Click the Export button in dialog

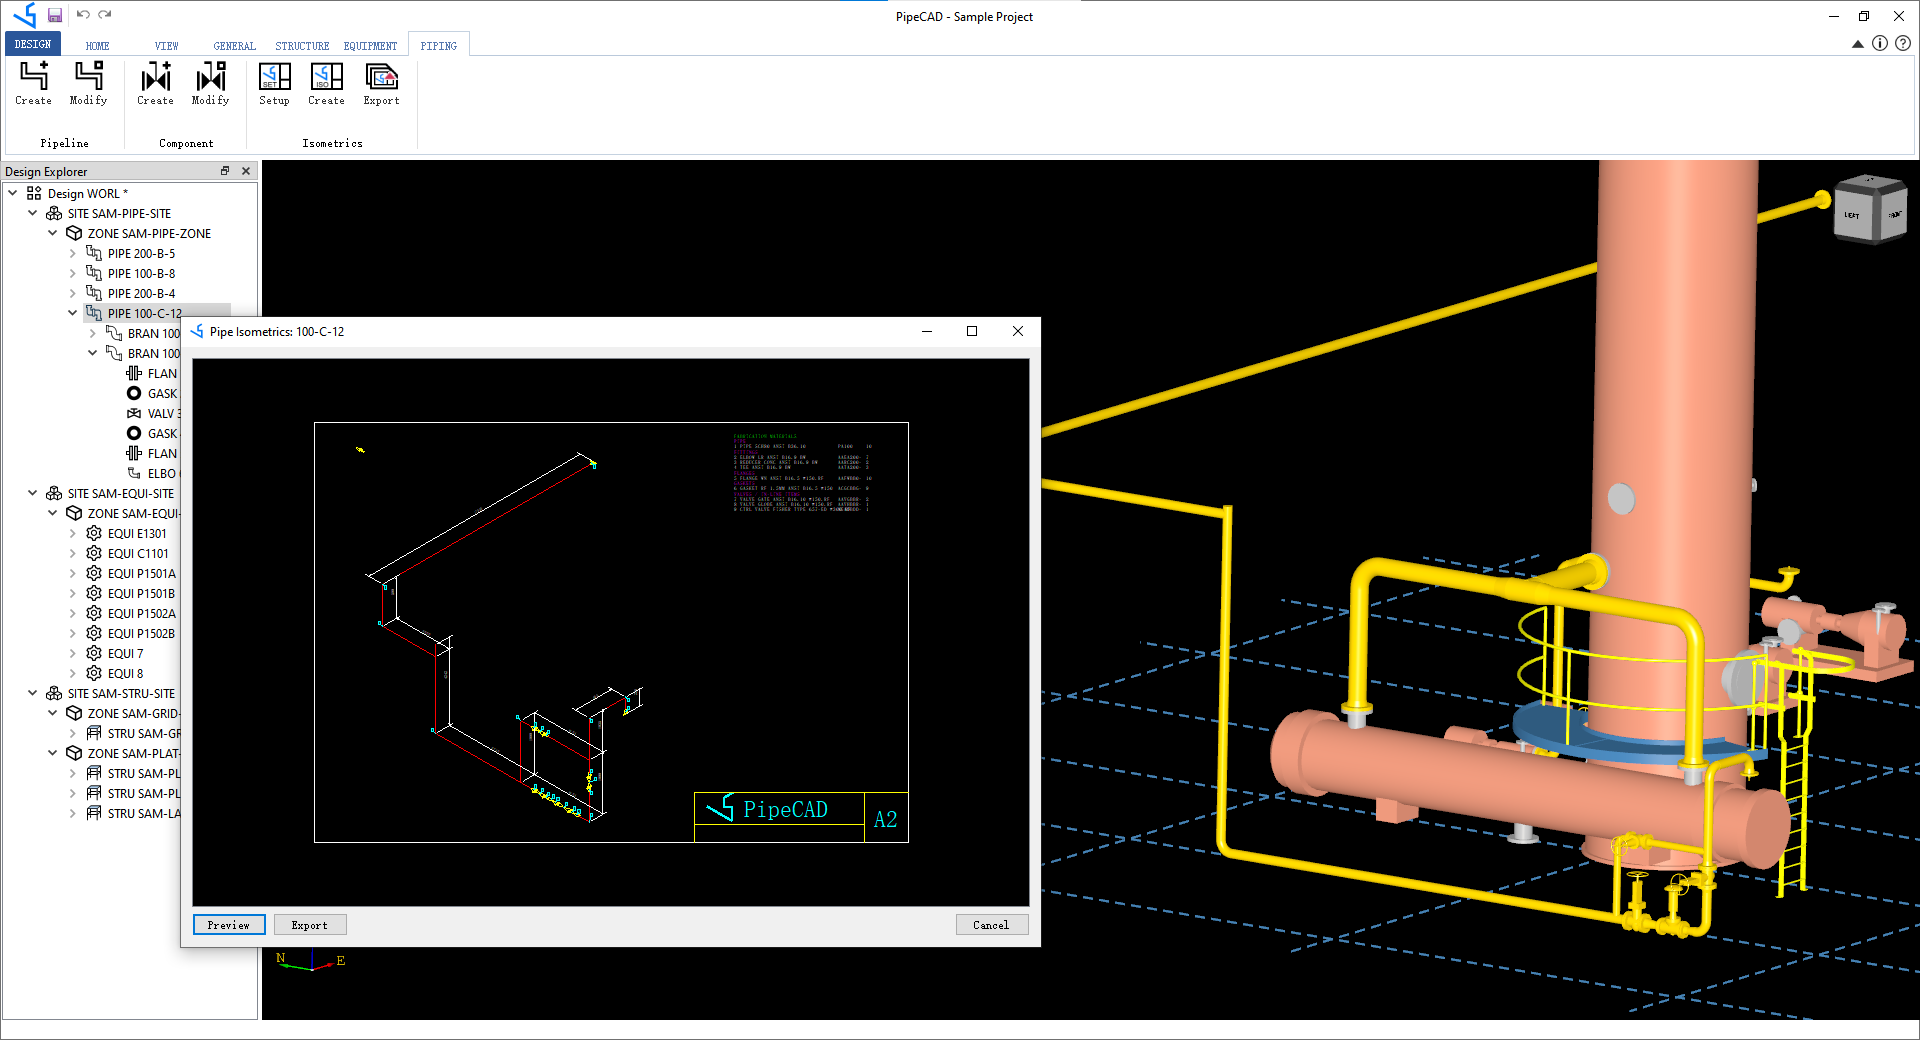[310, 925]
